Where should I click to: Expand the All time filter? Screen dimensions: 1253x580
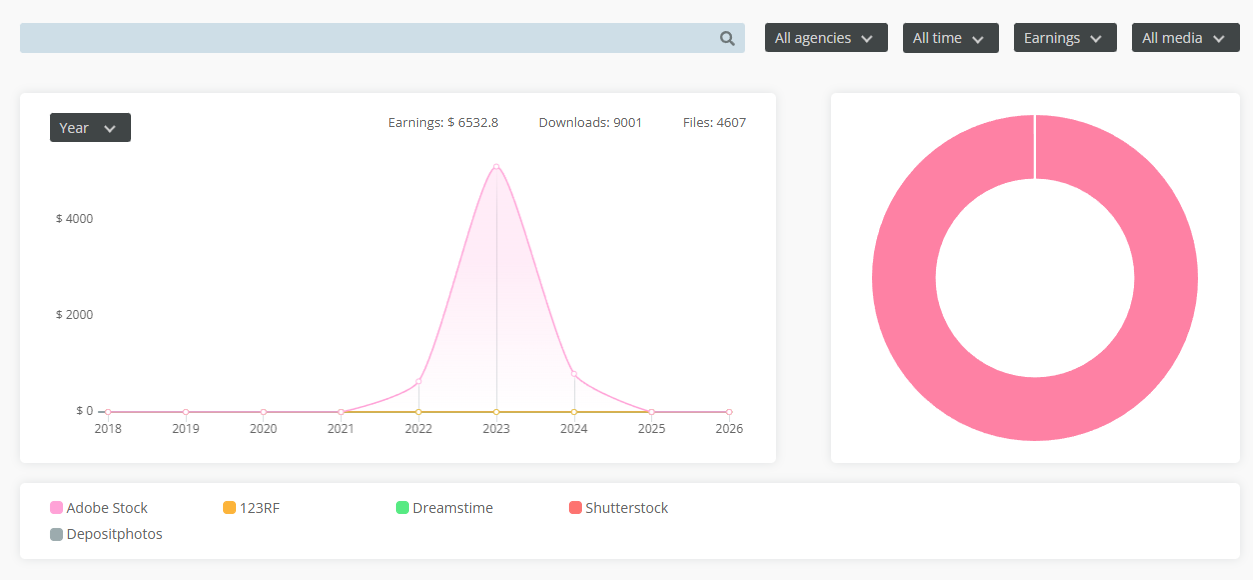(950, 38)
